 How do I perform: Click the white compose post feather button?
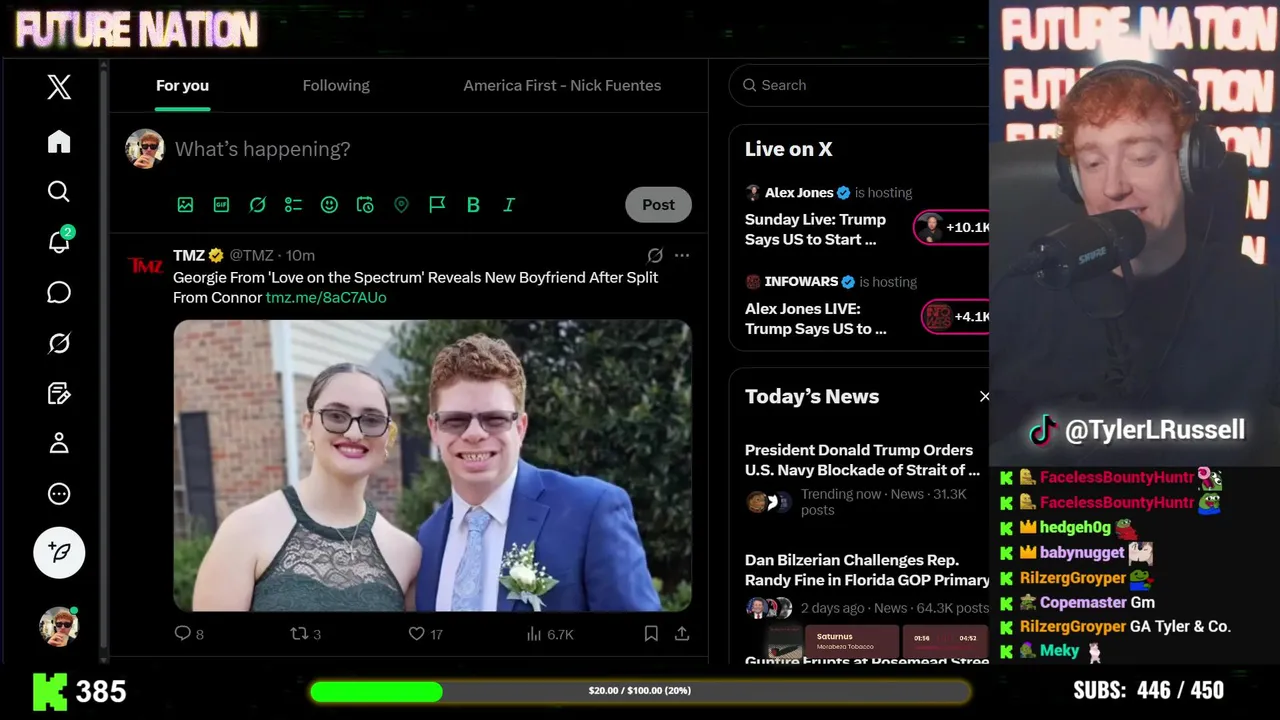coord(59,552)
